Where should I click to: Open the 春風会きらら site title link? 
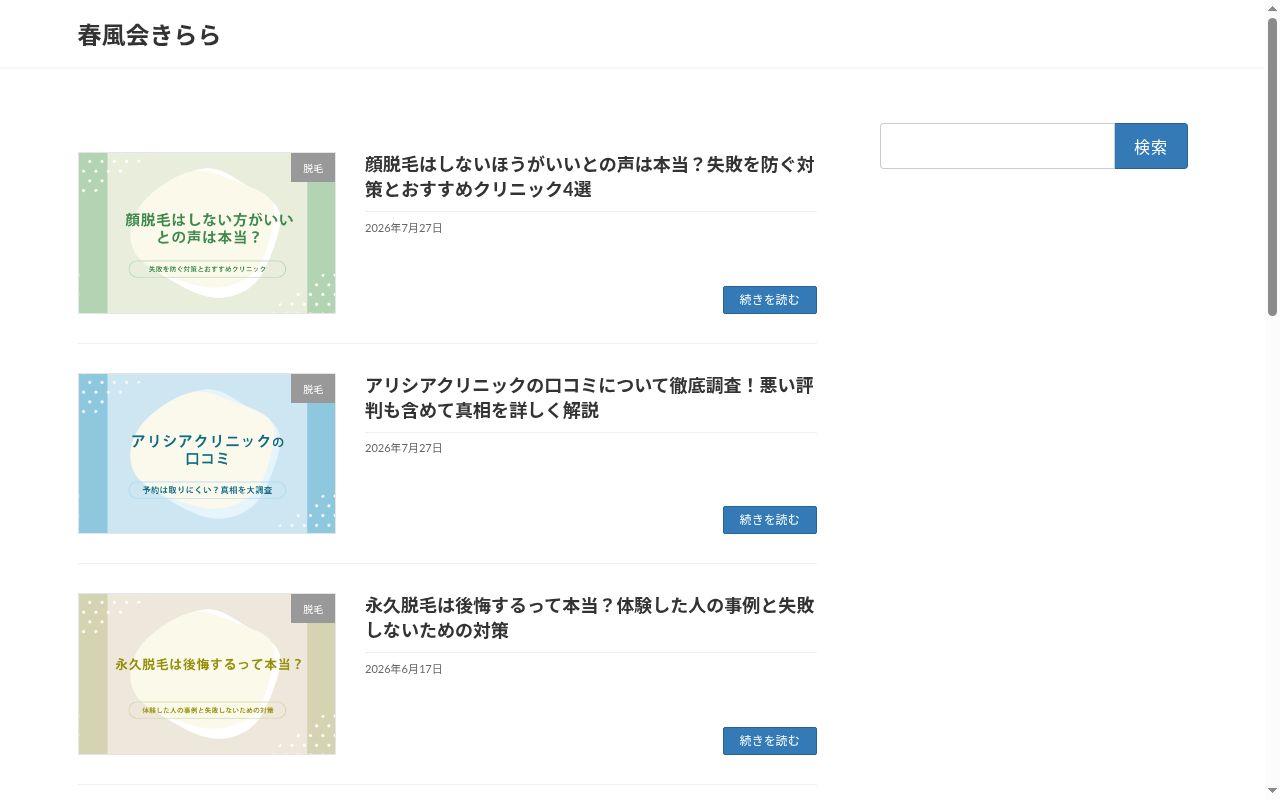[149, 35]
